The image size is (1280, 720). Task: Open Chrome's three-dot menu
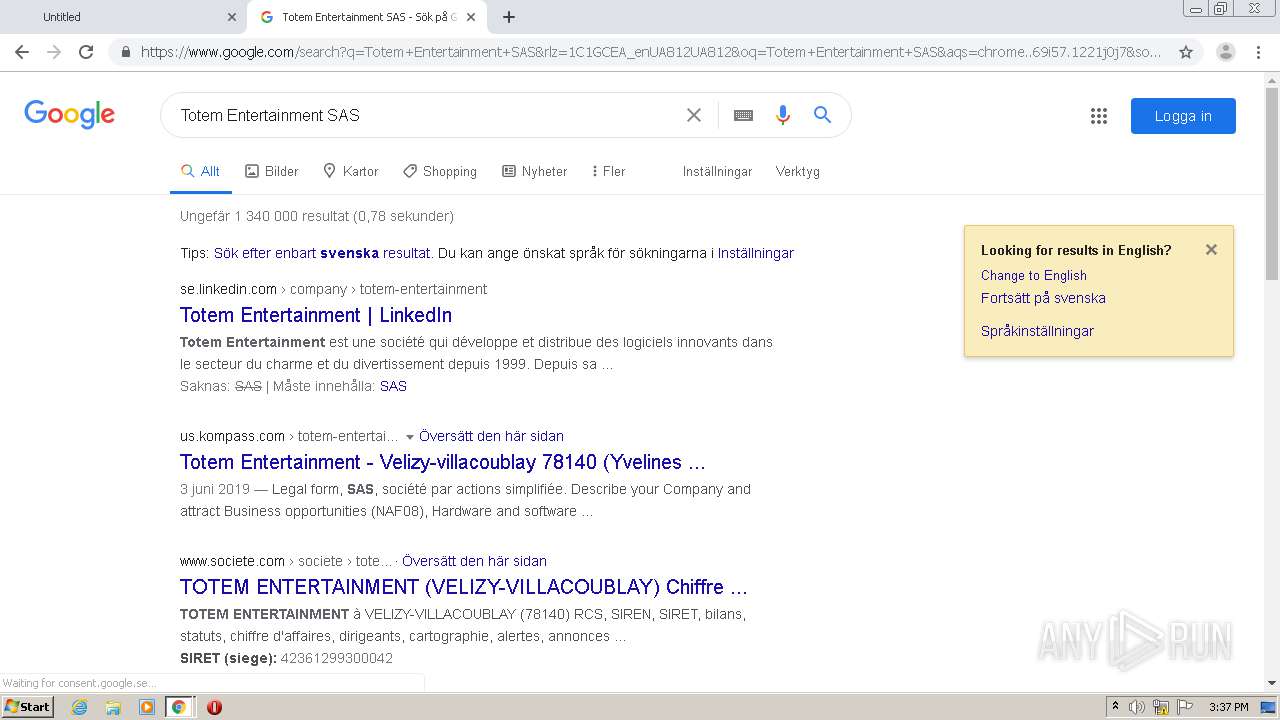tap(1260, 52)
